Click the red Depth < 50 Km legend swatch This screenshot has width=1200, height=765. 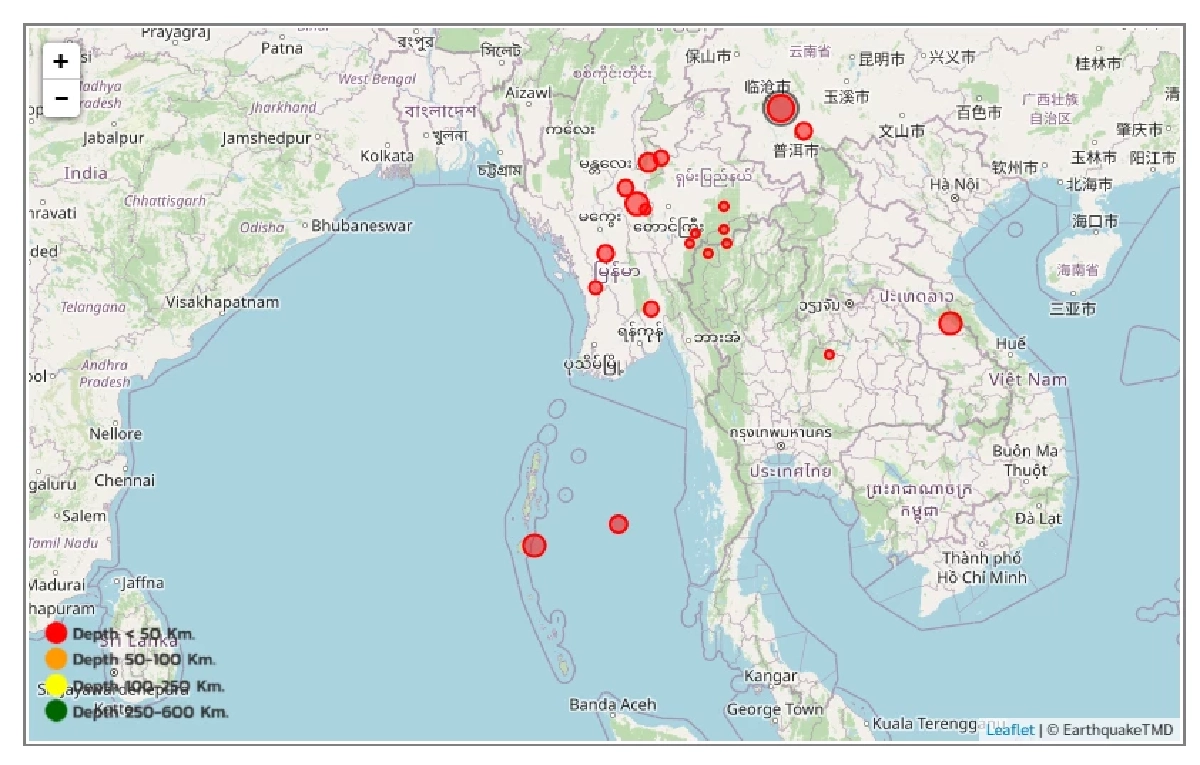coord(56,633)
